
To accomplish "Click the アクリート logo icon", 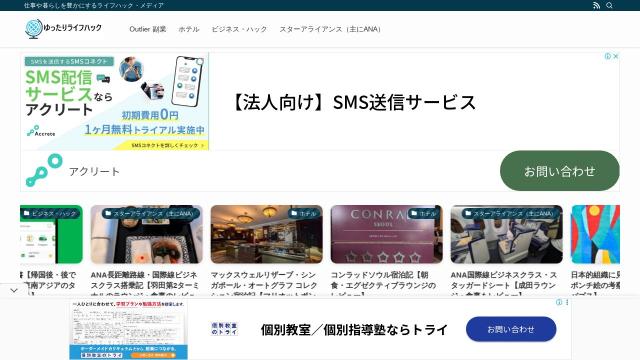I will click(44, 170).
